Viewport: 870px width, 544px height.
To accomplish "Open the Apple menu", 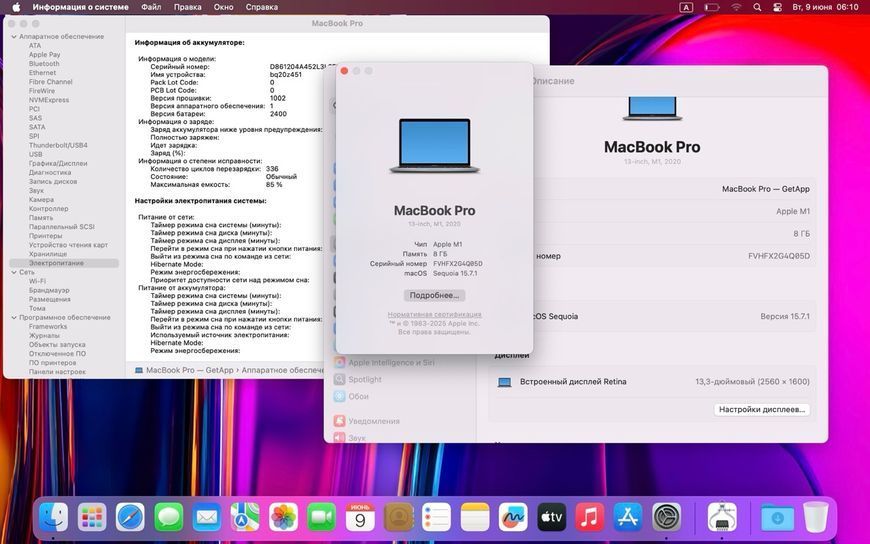I will (16, 7).
